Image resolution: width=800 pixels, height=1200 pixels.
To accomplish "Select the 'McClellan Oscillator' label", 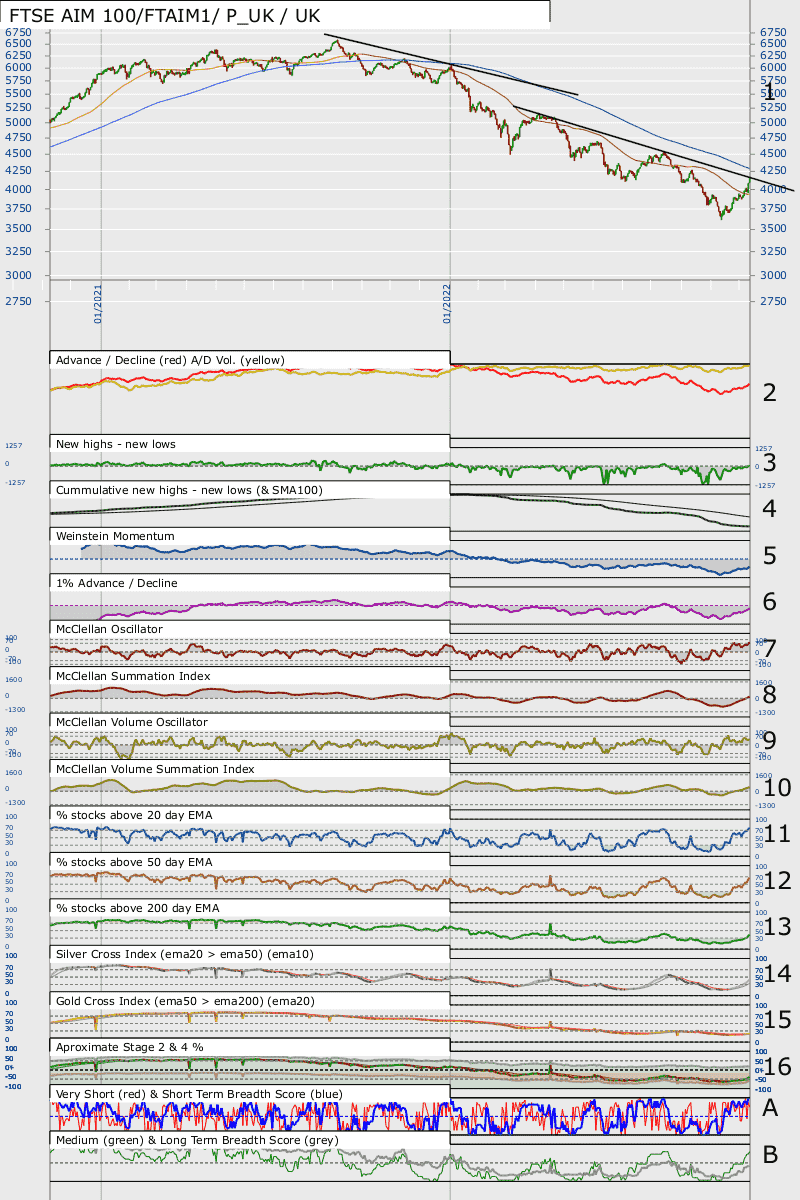I will click(109, 629).
